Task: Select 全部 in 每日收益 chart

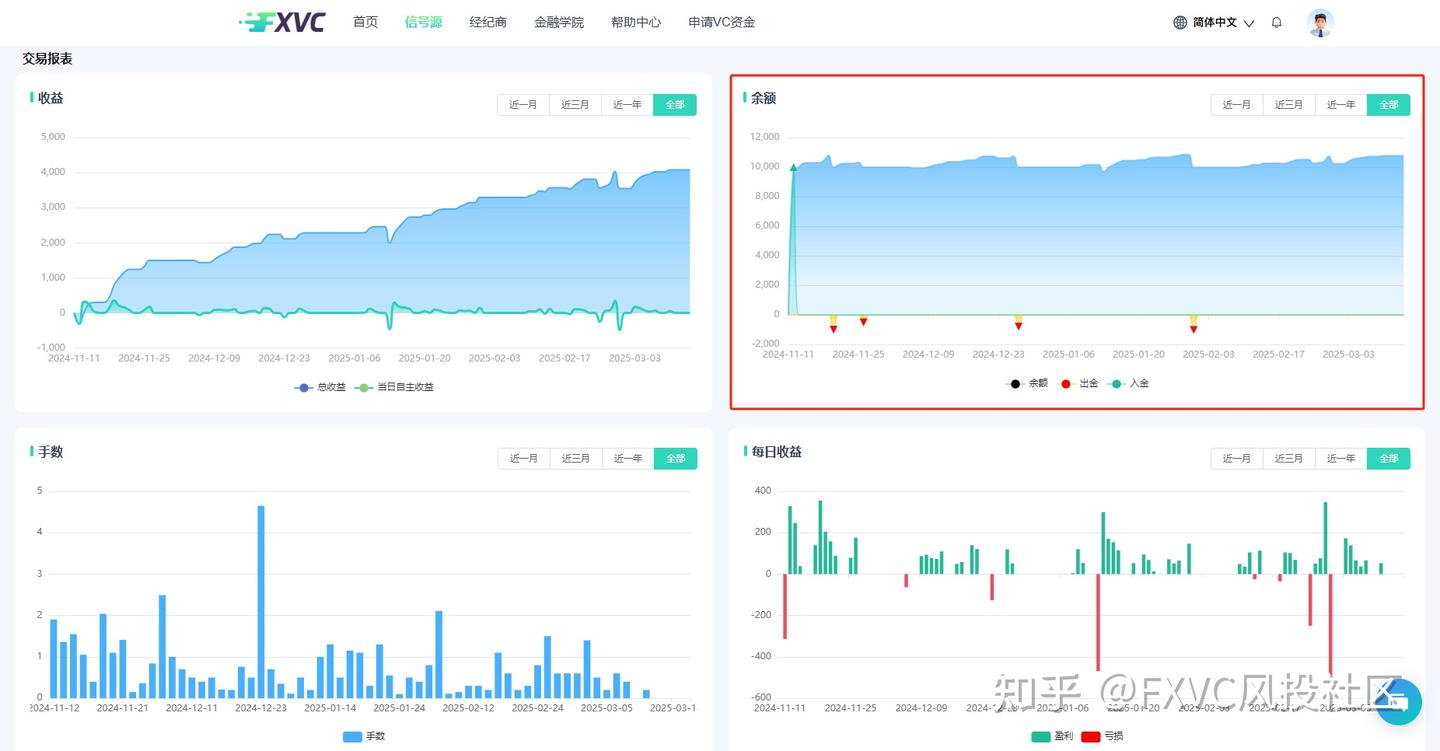Action: [1389, 459]
